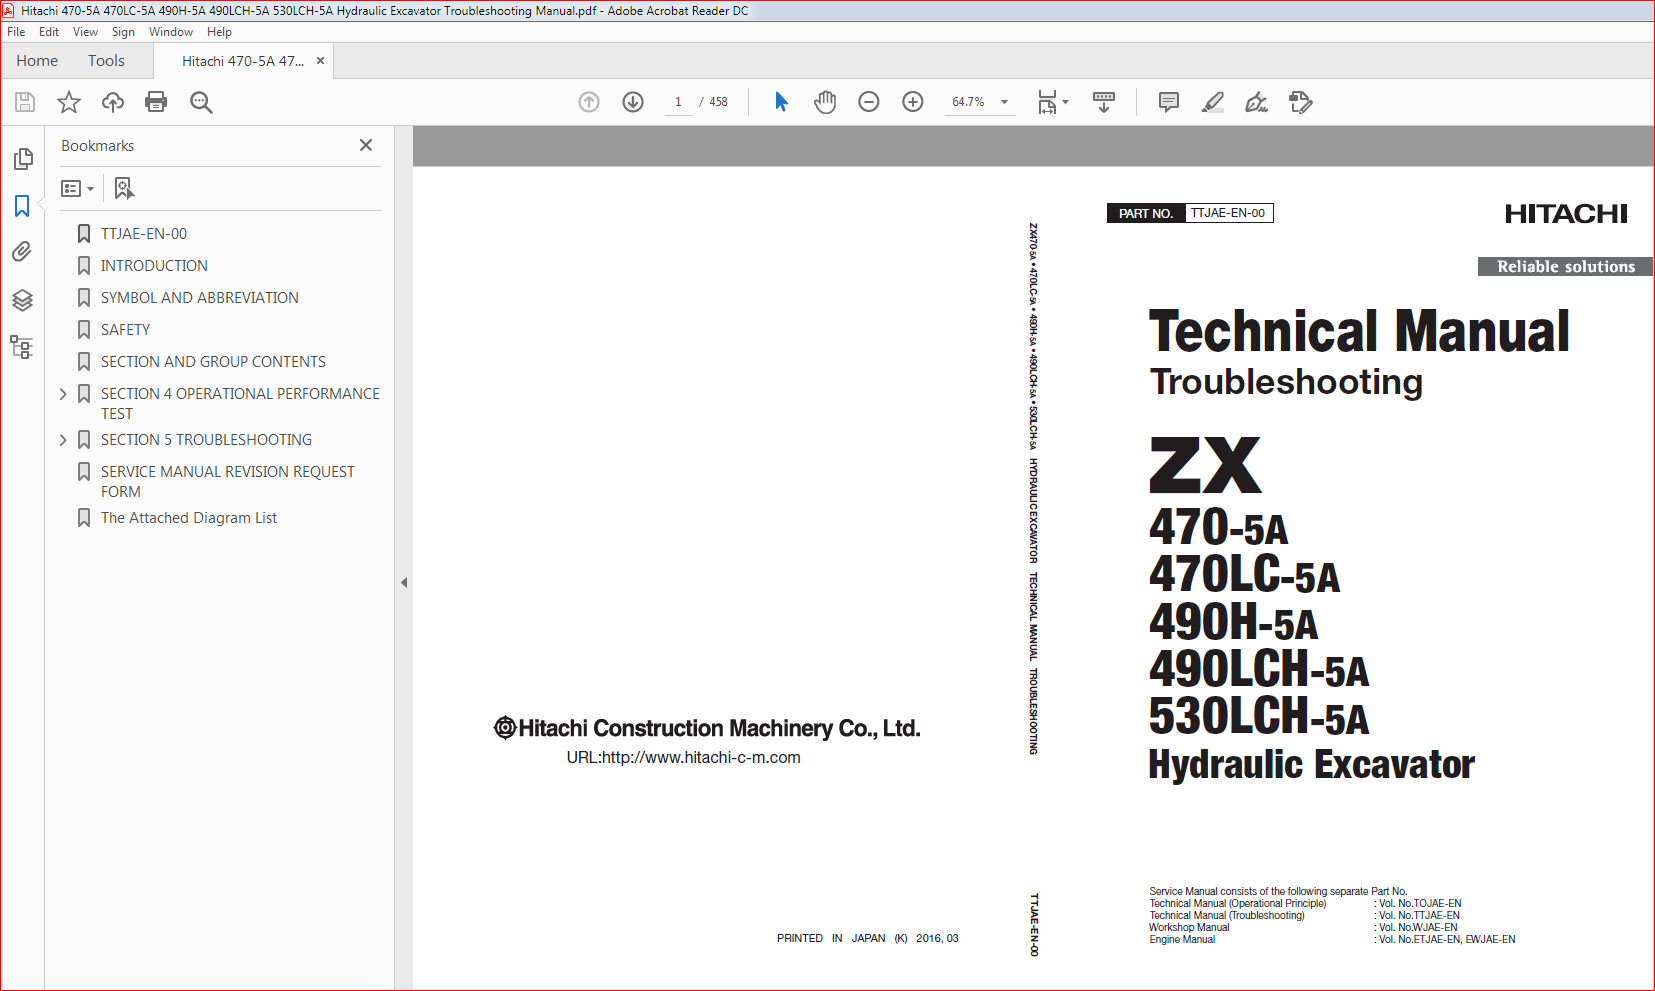
Task: Add bookmark star icon in toolbar
Action: click(69, 102)
